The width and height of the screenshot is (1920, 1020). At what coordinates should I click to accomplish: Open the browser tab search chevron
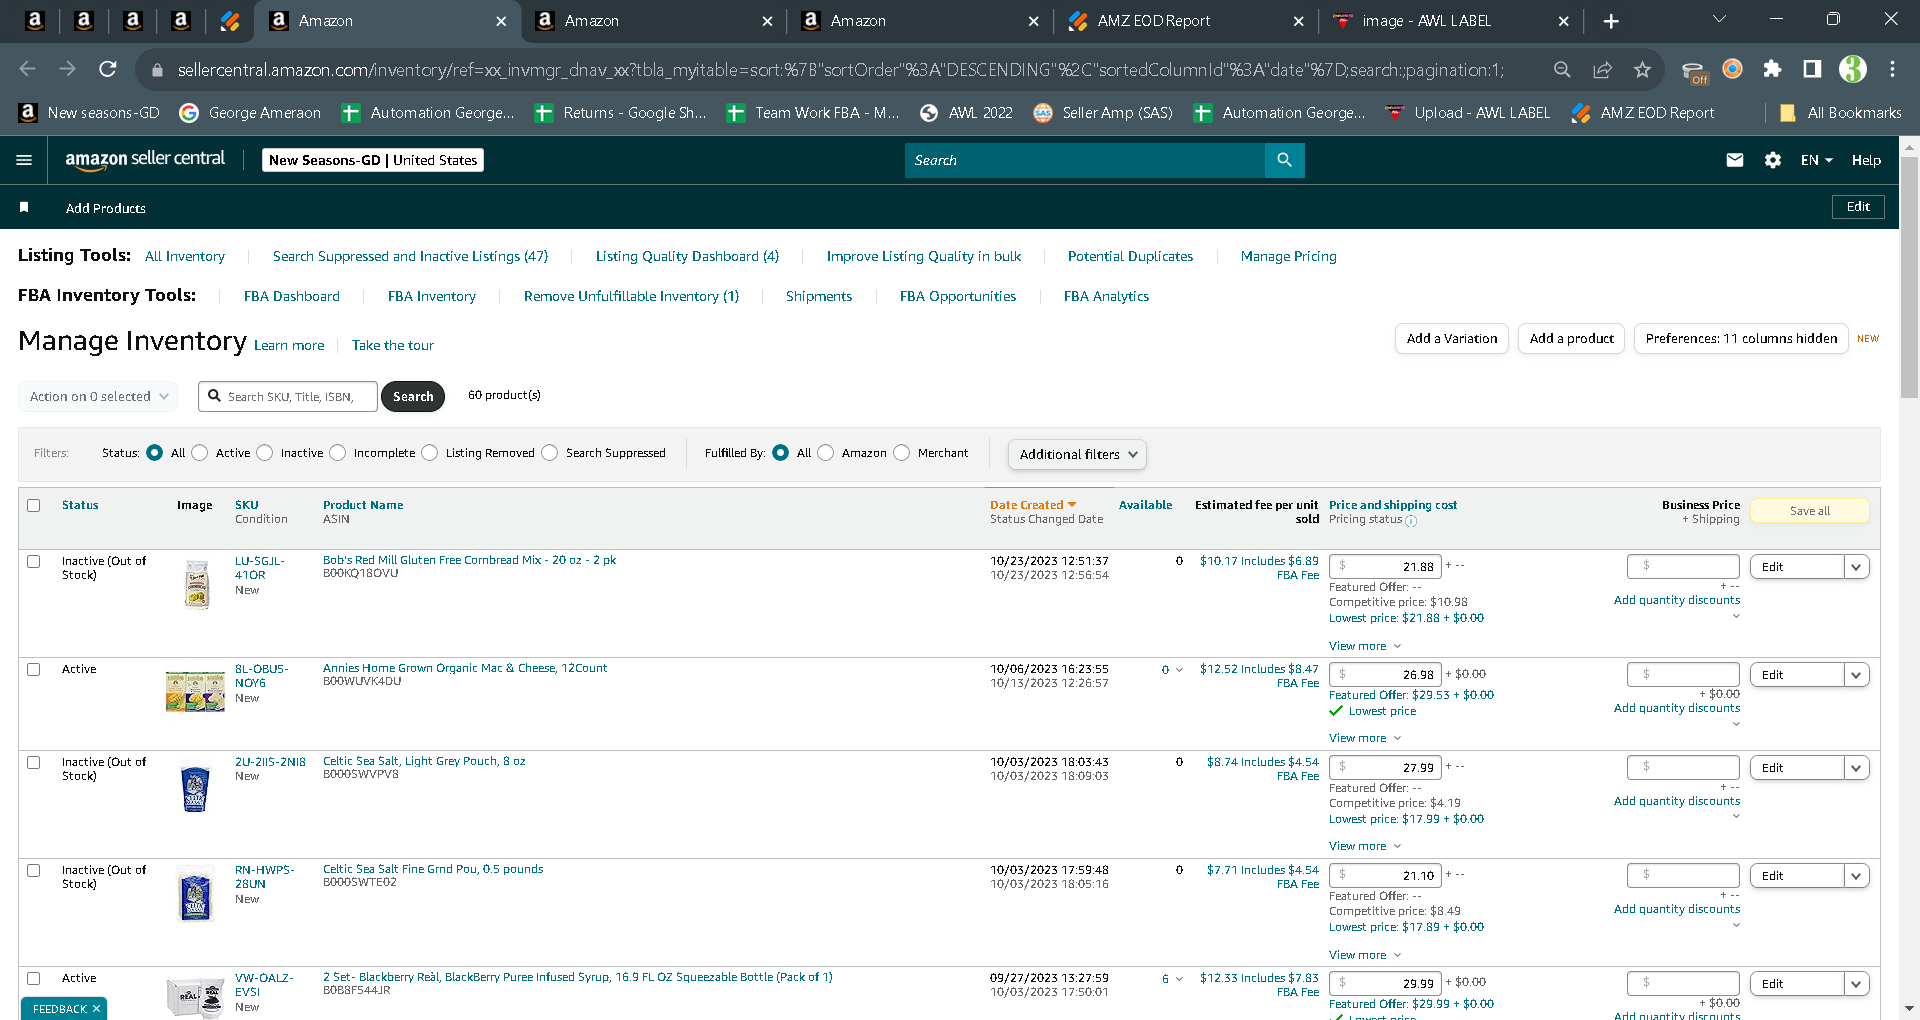[x=1719, y=20]
